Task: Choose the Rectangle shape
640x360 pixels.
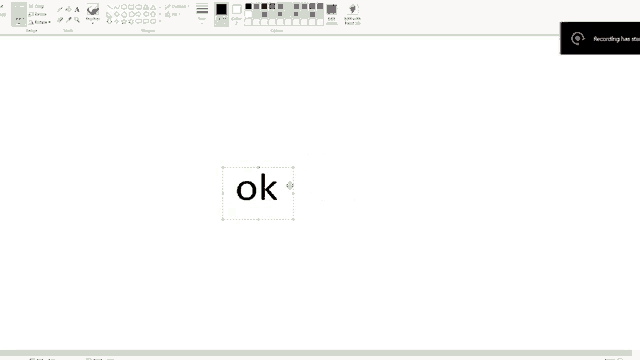Action: coord(131,7)
